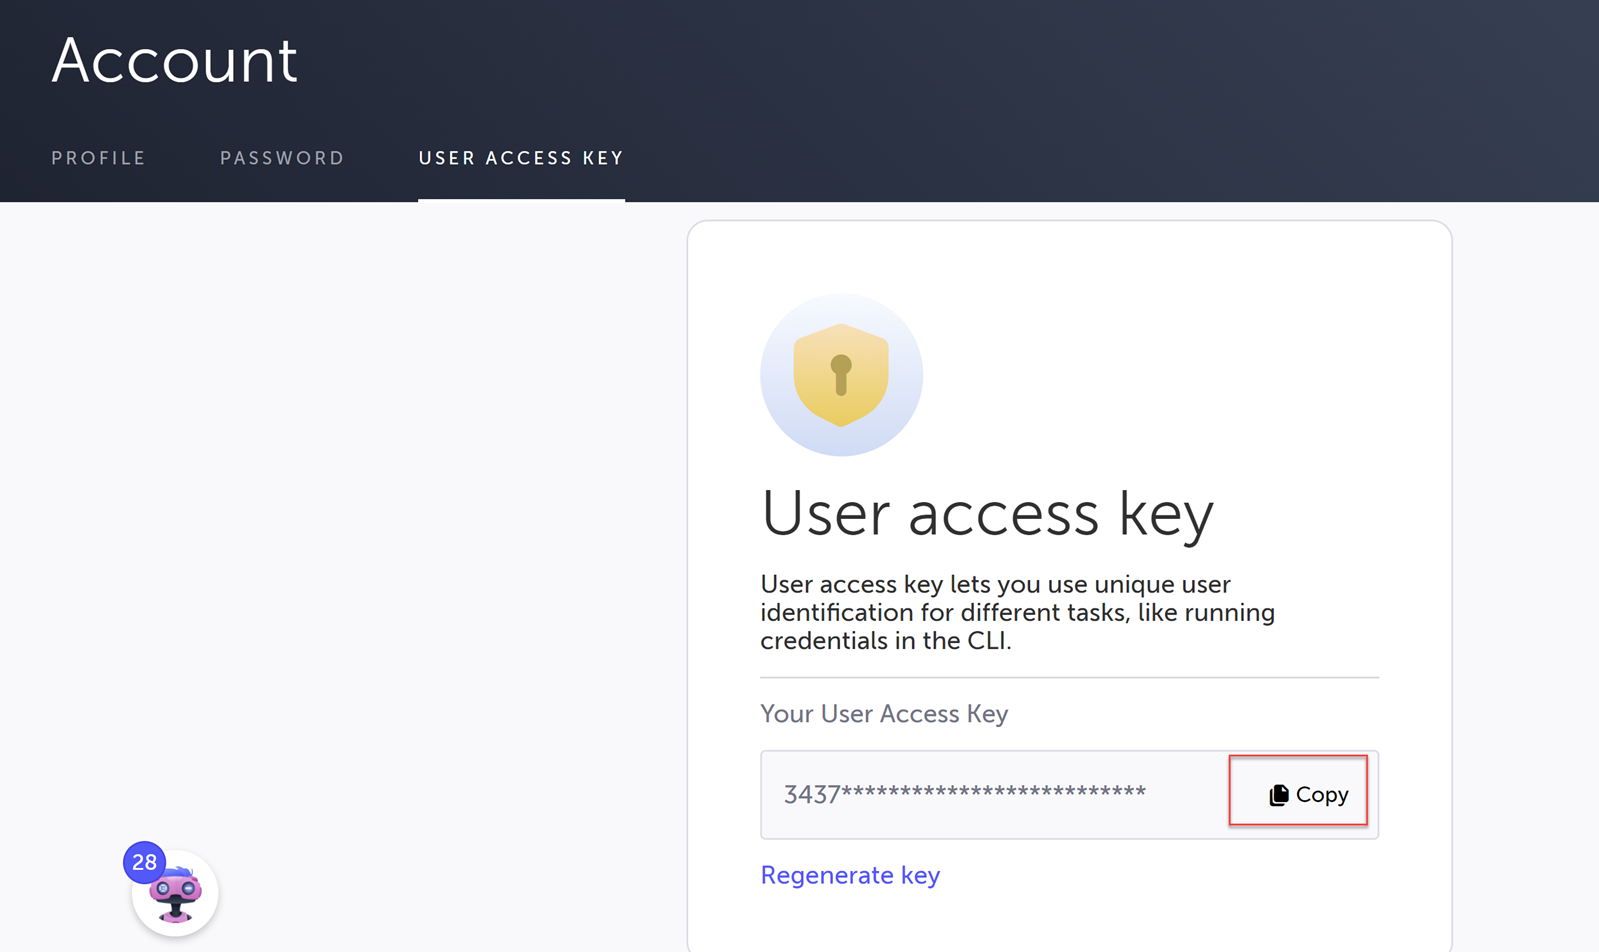
Task: Click the asterisks in the key value
Action: coord(993,792)
